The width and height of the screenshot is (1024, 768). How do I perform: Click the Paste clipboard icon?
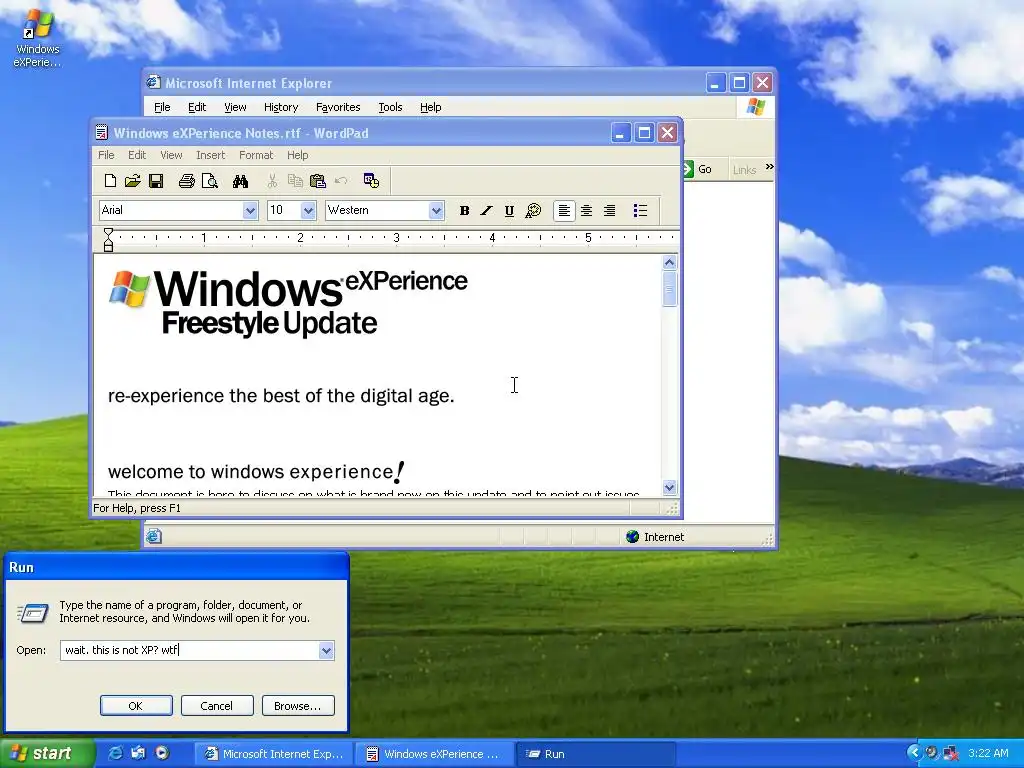tap(318, 181)
